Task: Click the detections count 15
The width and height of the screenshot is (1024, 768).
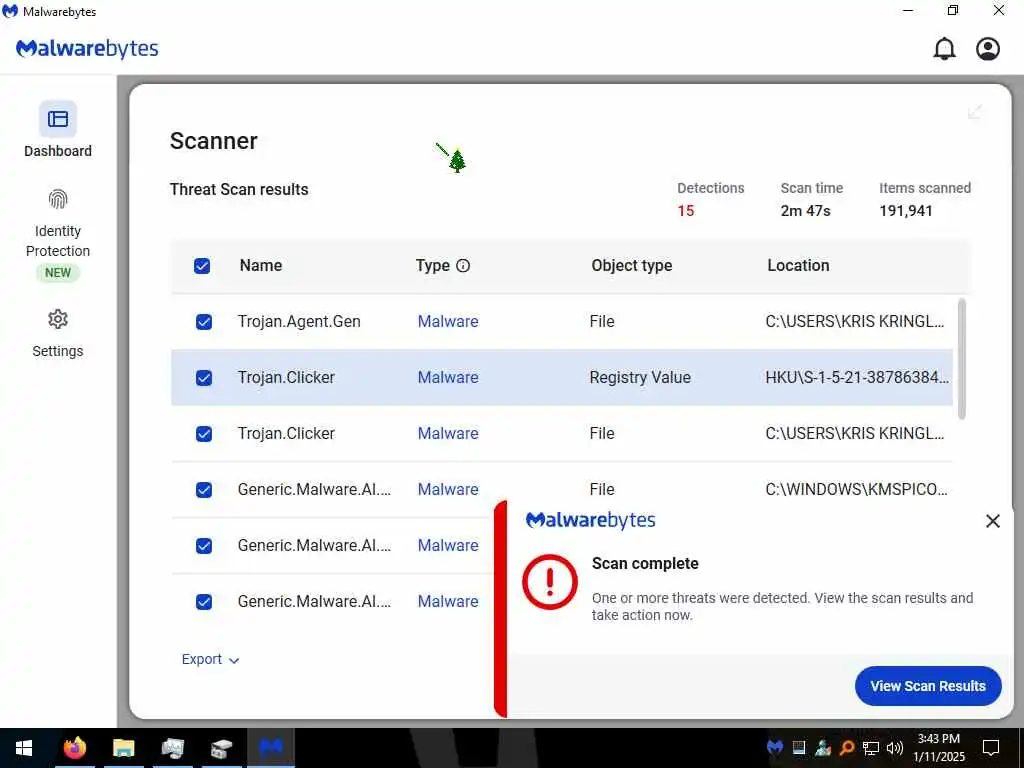Action: (686, 211)
